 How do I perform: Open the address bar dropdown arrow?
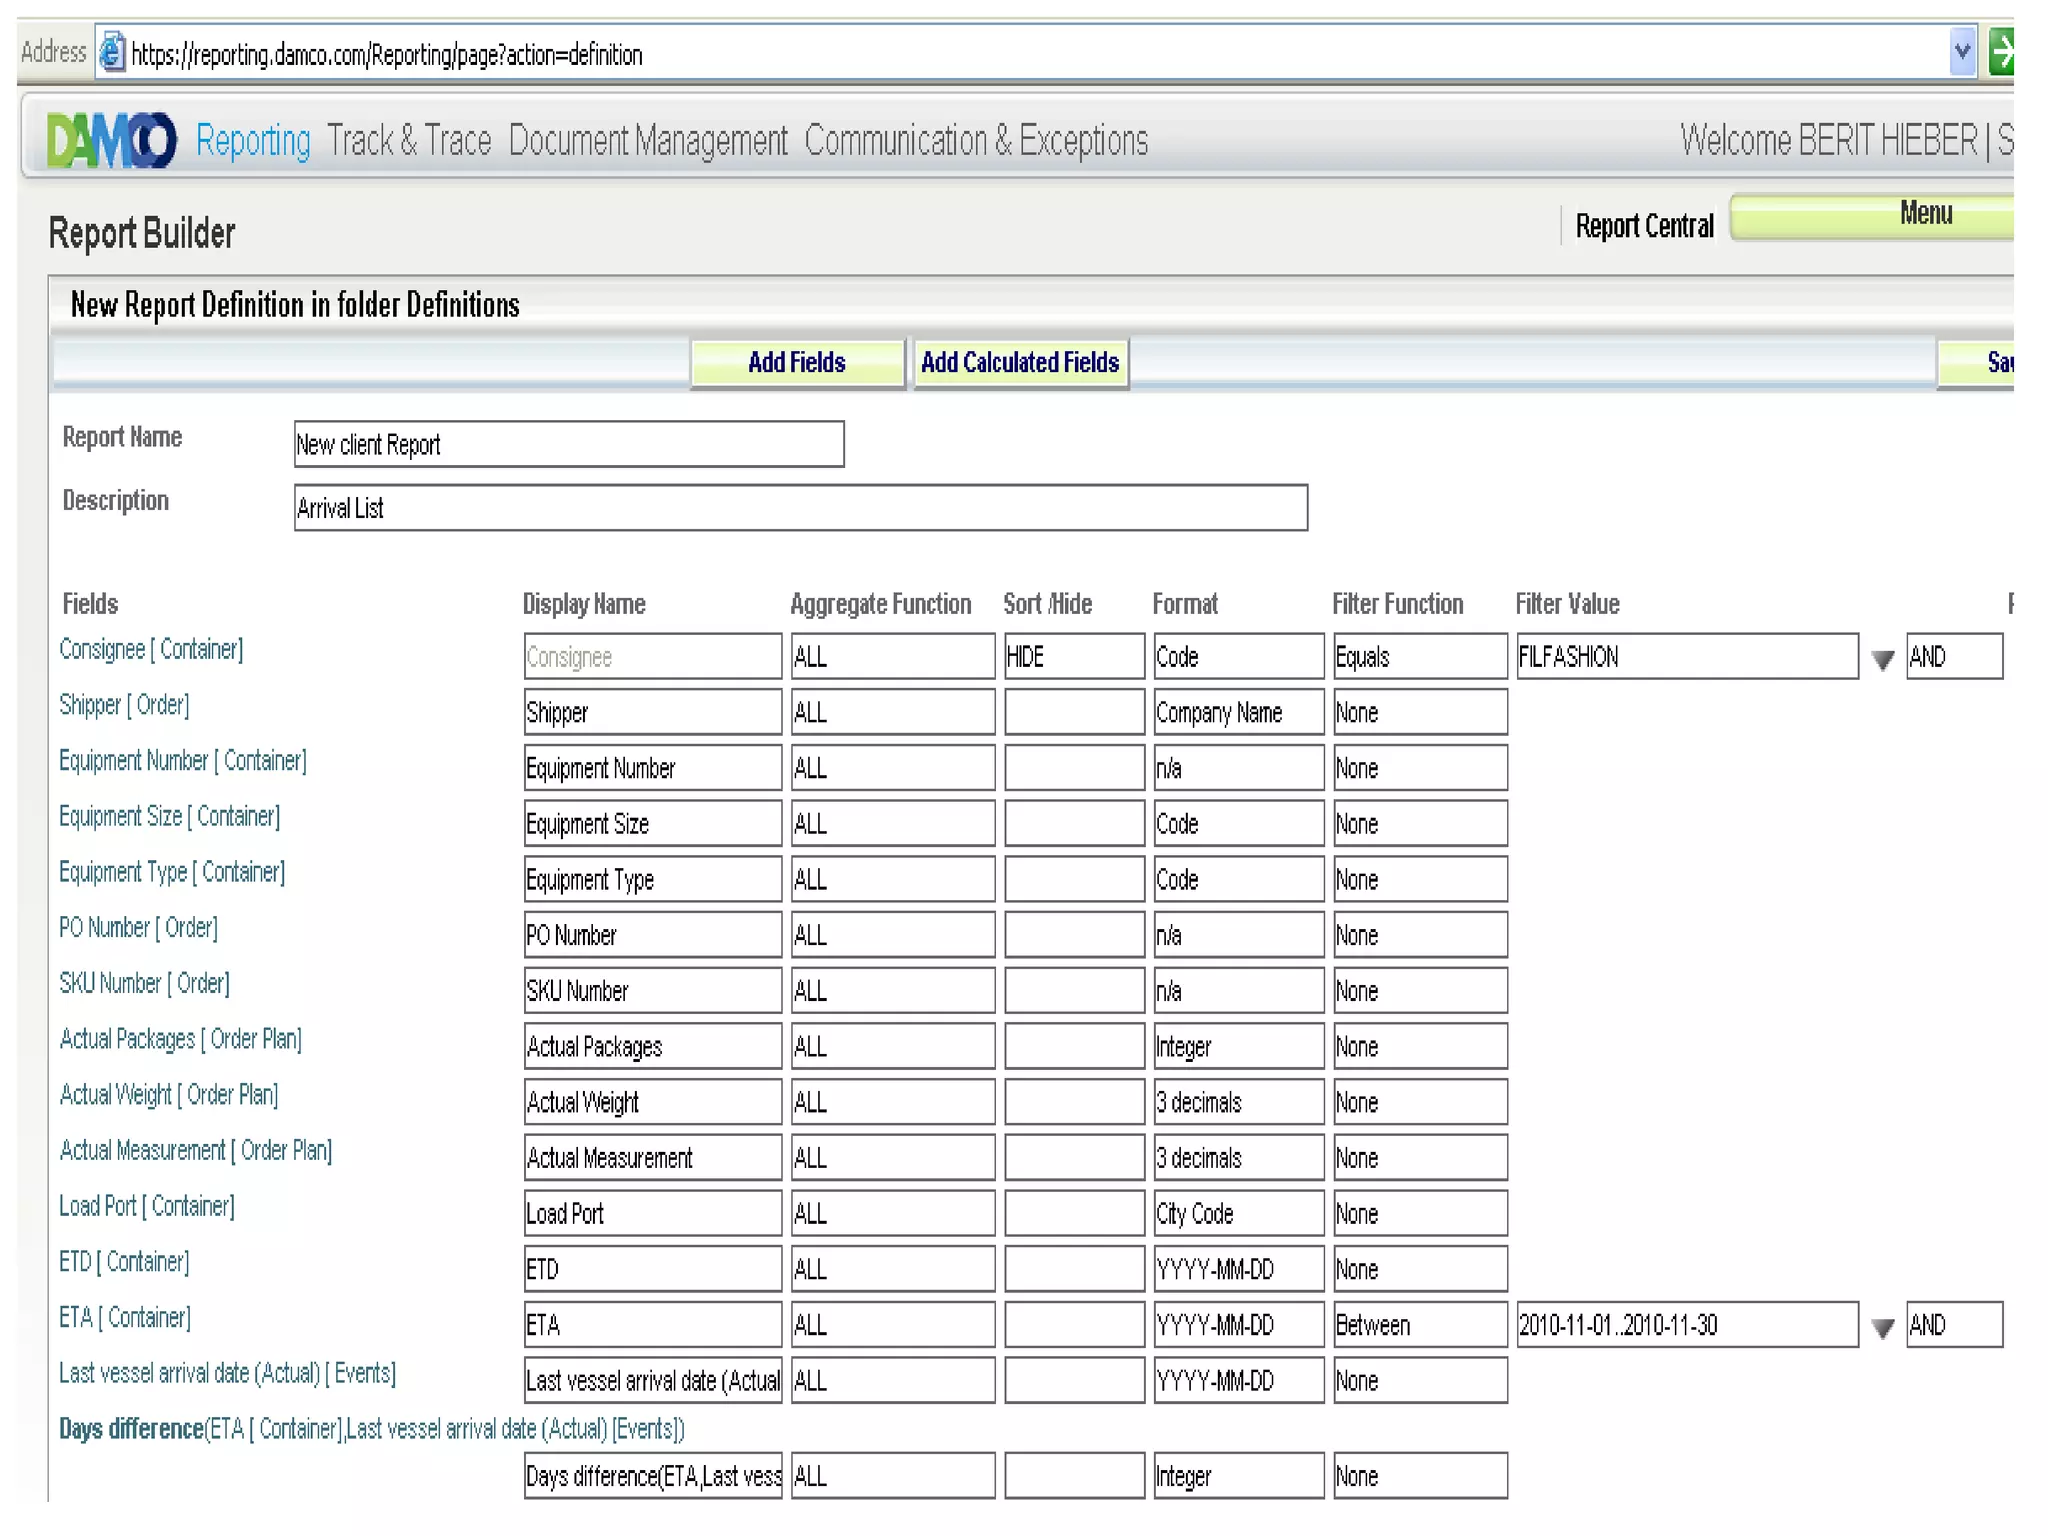click(x=1961, y=52)
